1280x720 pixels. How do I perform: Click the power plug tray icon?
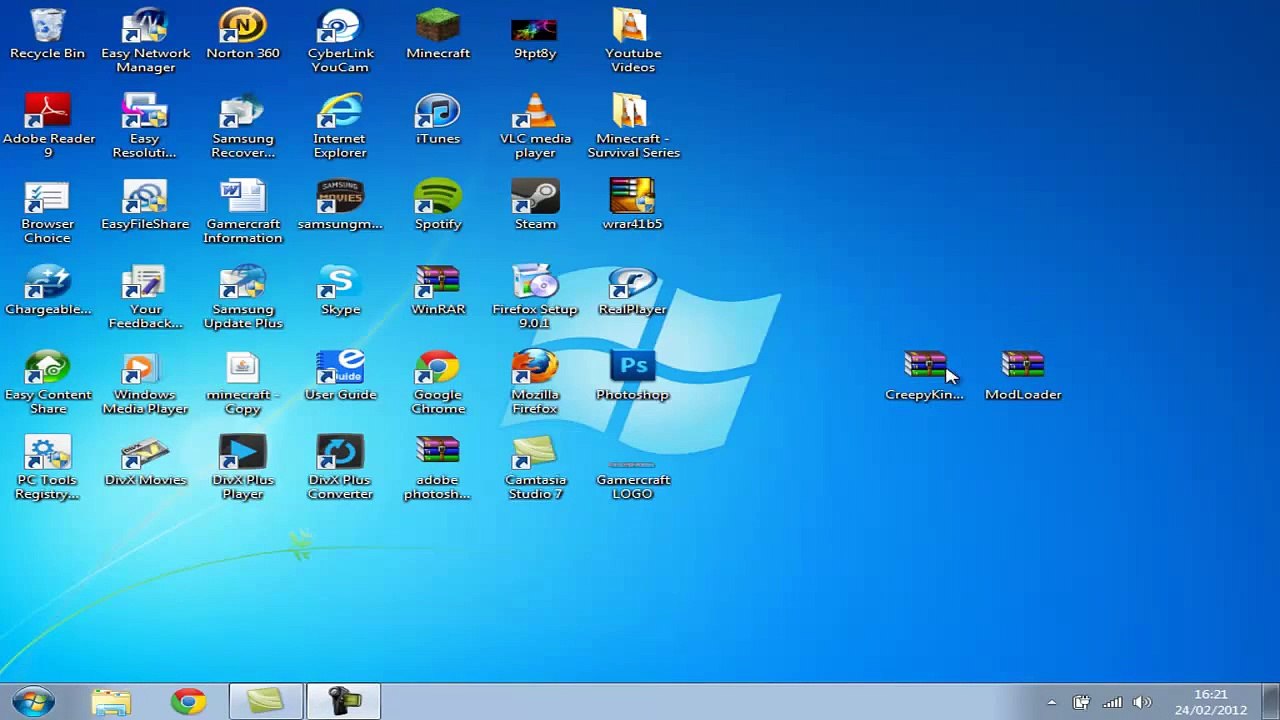click(1081, 703)
